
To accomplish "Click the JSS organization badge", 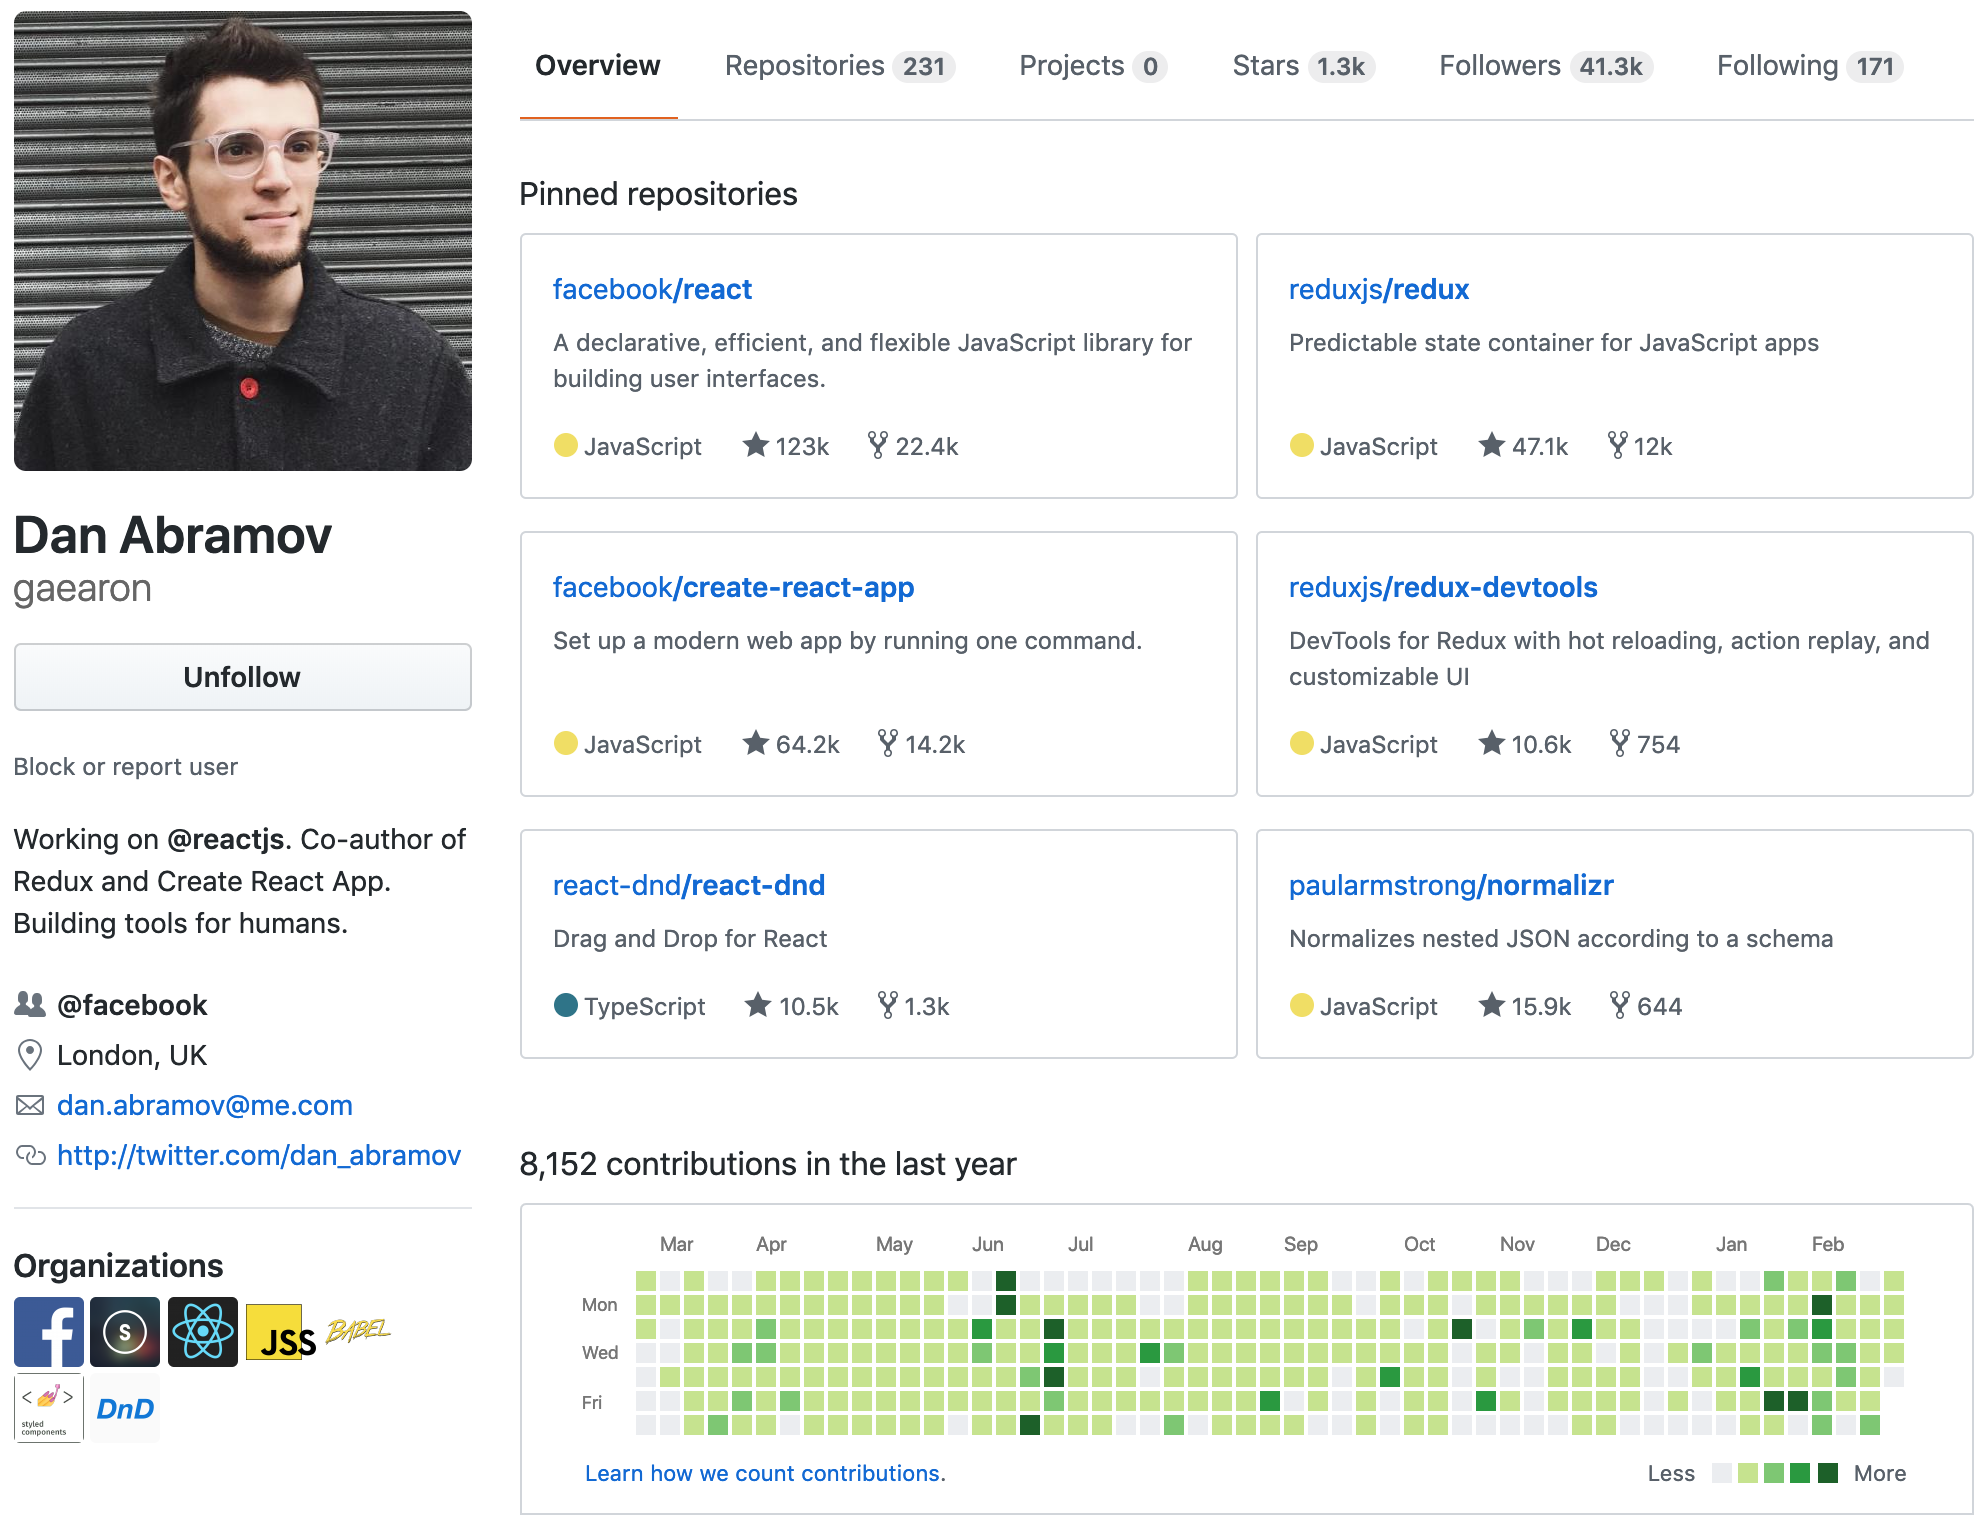I will pyautogui.click(x=280, y=1333).
